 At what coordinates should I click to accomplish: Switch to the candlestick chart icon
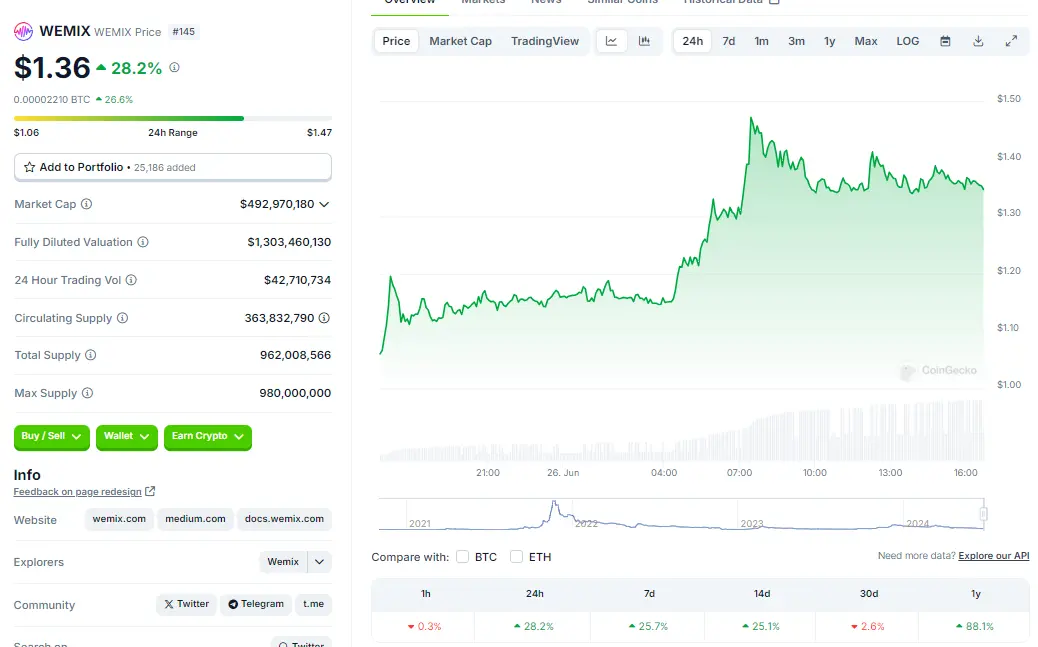tap(644, 41)
